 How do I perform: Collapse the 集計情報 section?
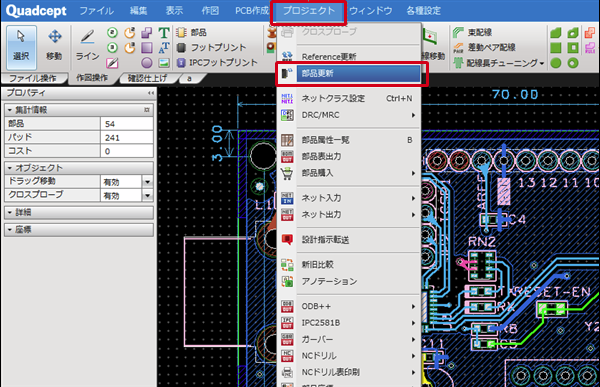pyautogui.click(x=10, y=110)
